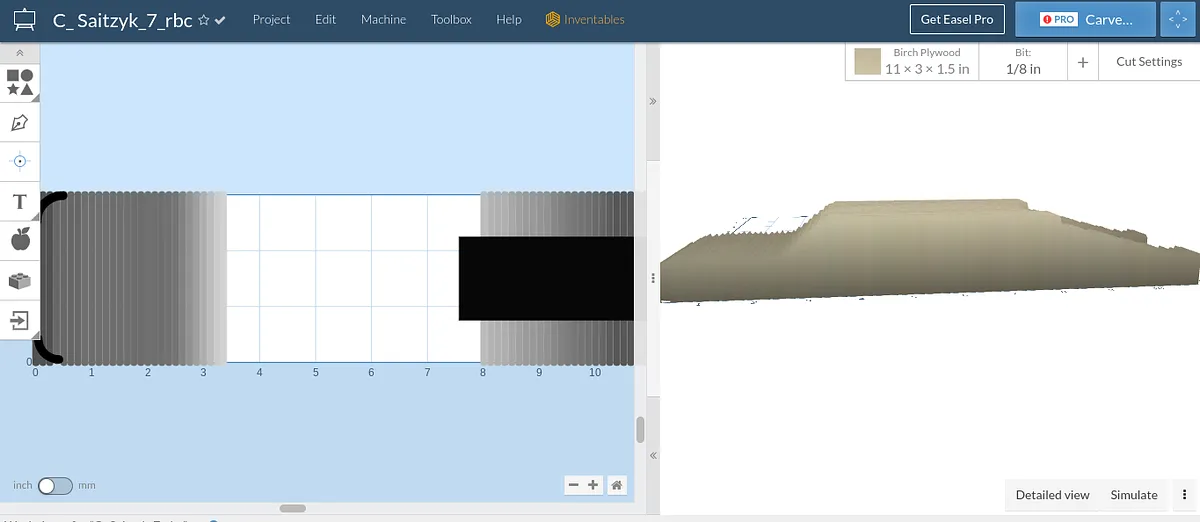
Task: Click the Simulate button
Action: [x=1133, y=495]
